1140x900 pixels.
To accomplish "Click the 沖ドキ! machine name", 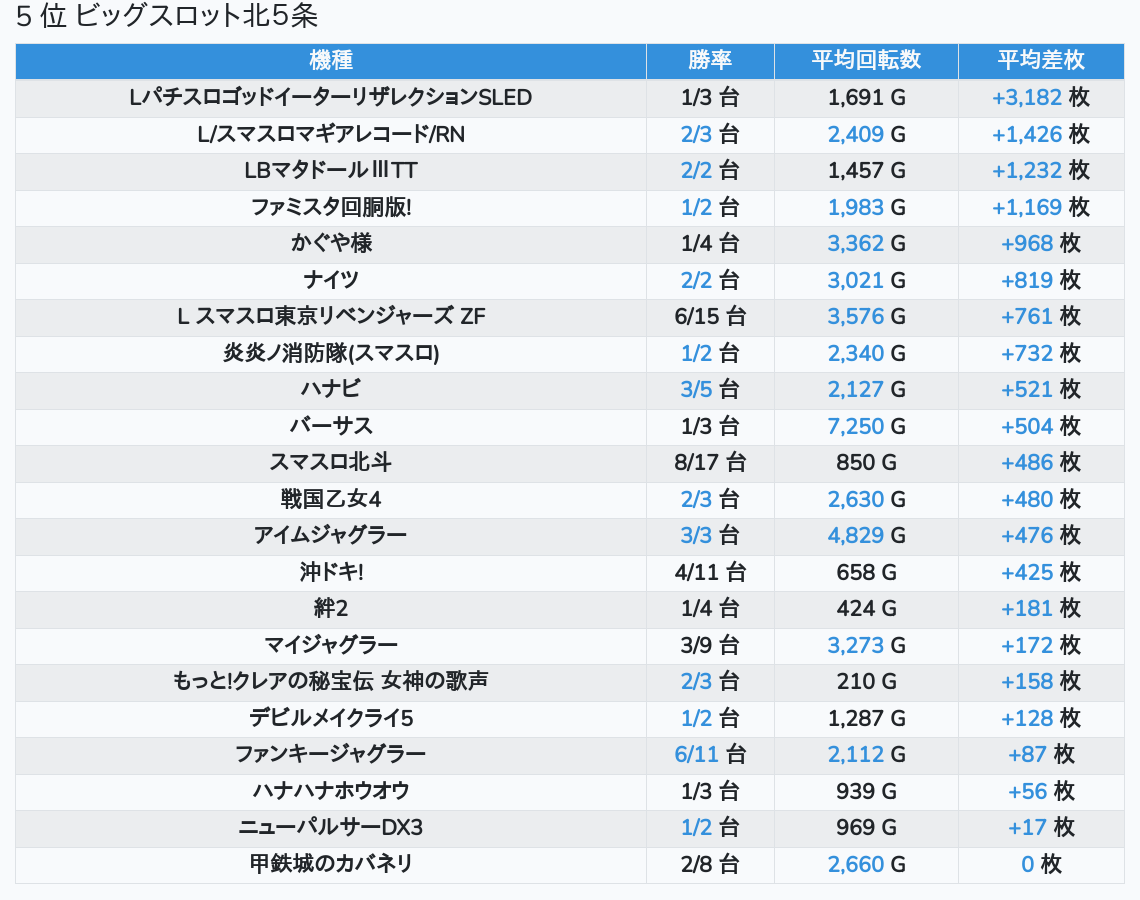I will (331, 572).
